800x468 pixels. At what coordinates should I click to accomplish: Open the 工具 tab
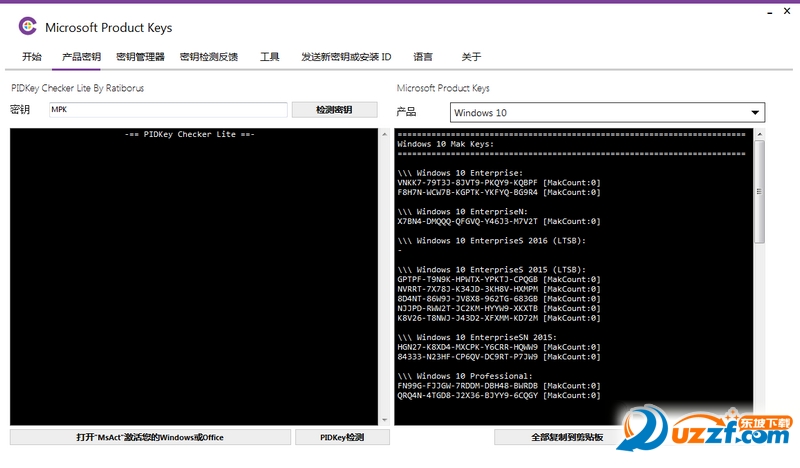(x=269, y=57)
